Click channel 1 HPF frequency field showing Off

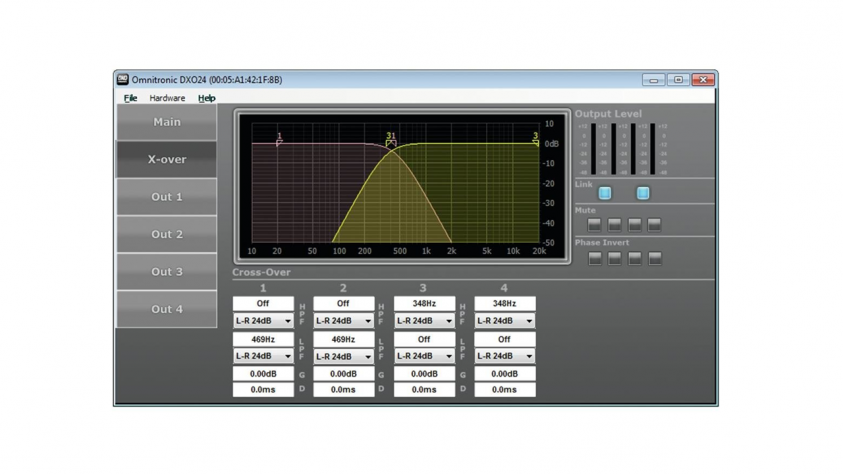(x=263, y=304)
